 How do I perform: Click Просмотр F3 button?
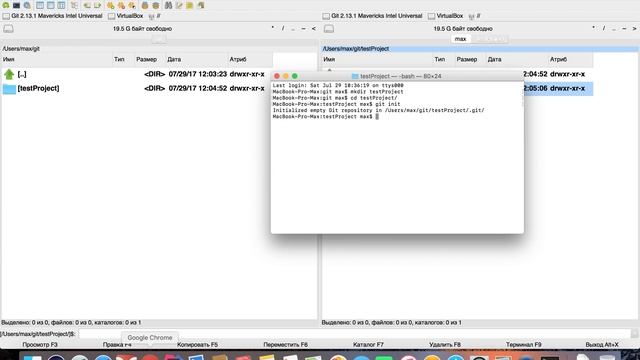(x=40, y=344)
